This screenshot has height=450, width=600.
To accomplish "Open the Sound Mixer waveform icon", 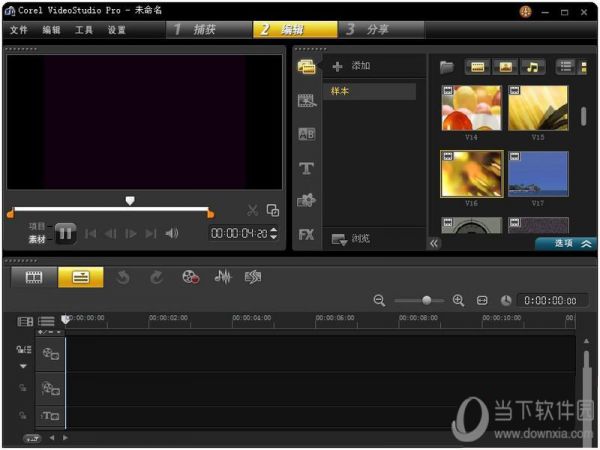I will click(x=223, y=277).
